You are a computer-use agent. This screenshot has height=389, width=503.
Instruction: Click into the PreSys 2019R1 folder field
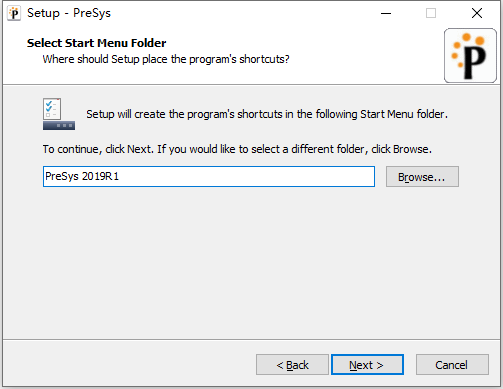[209, 176]
